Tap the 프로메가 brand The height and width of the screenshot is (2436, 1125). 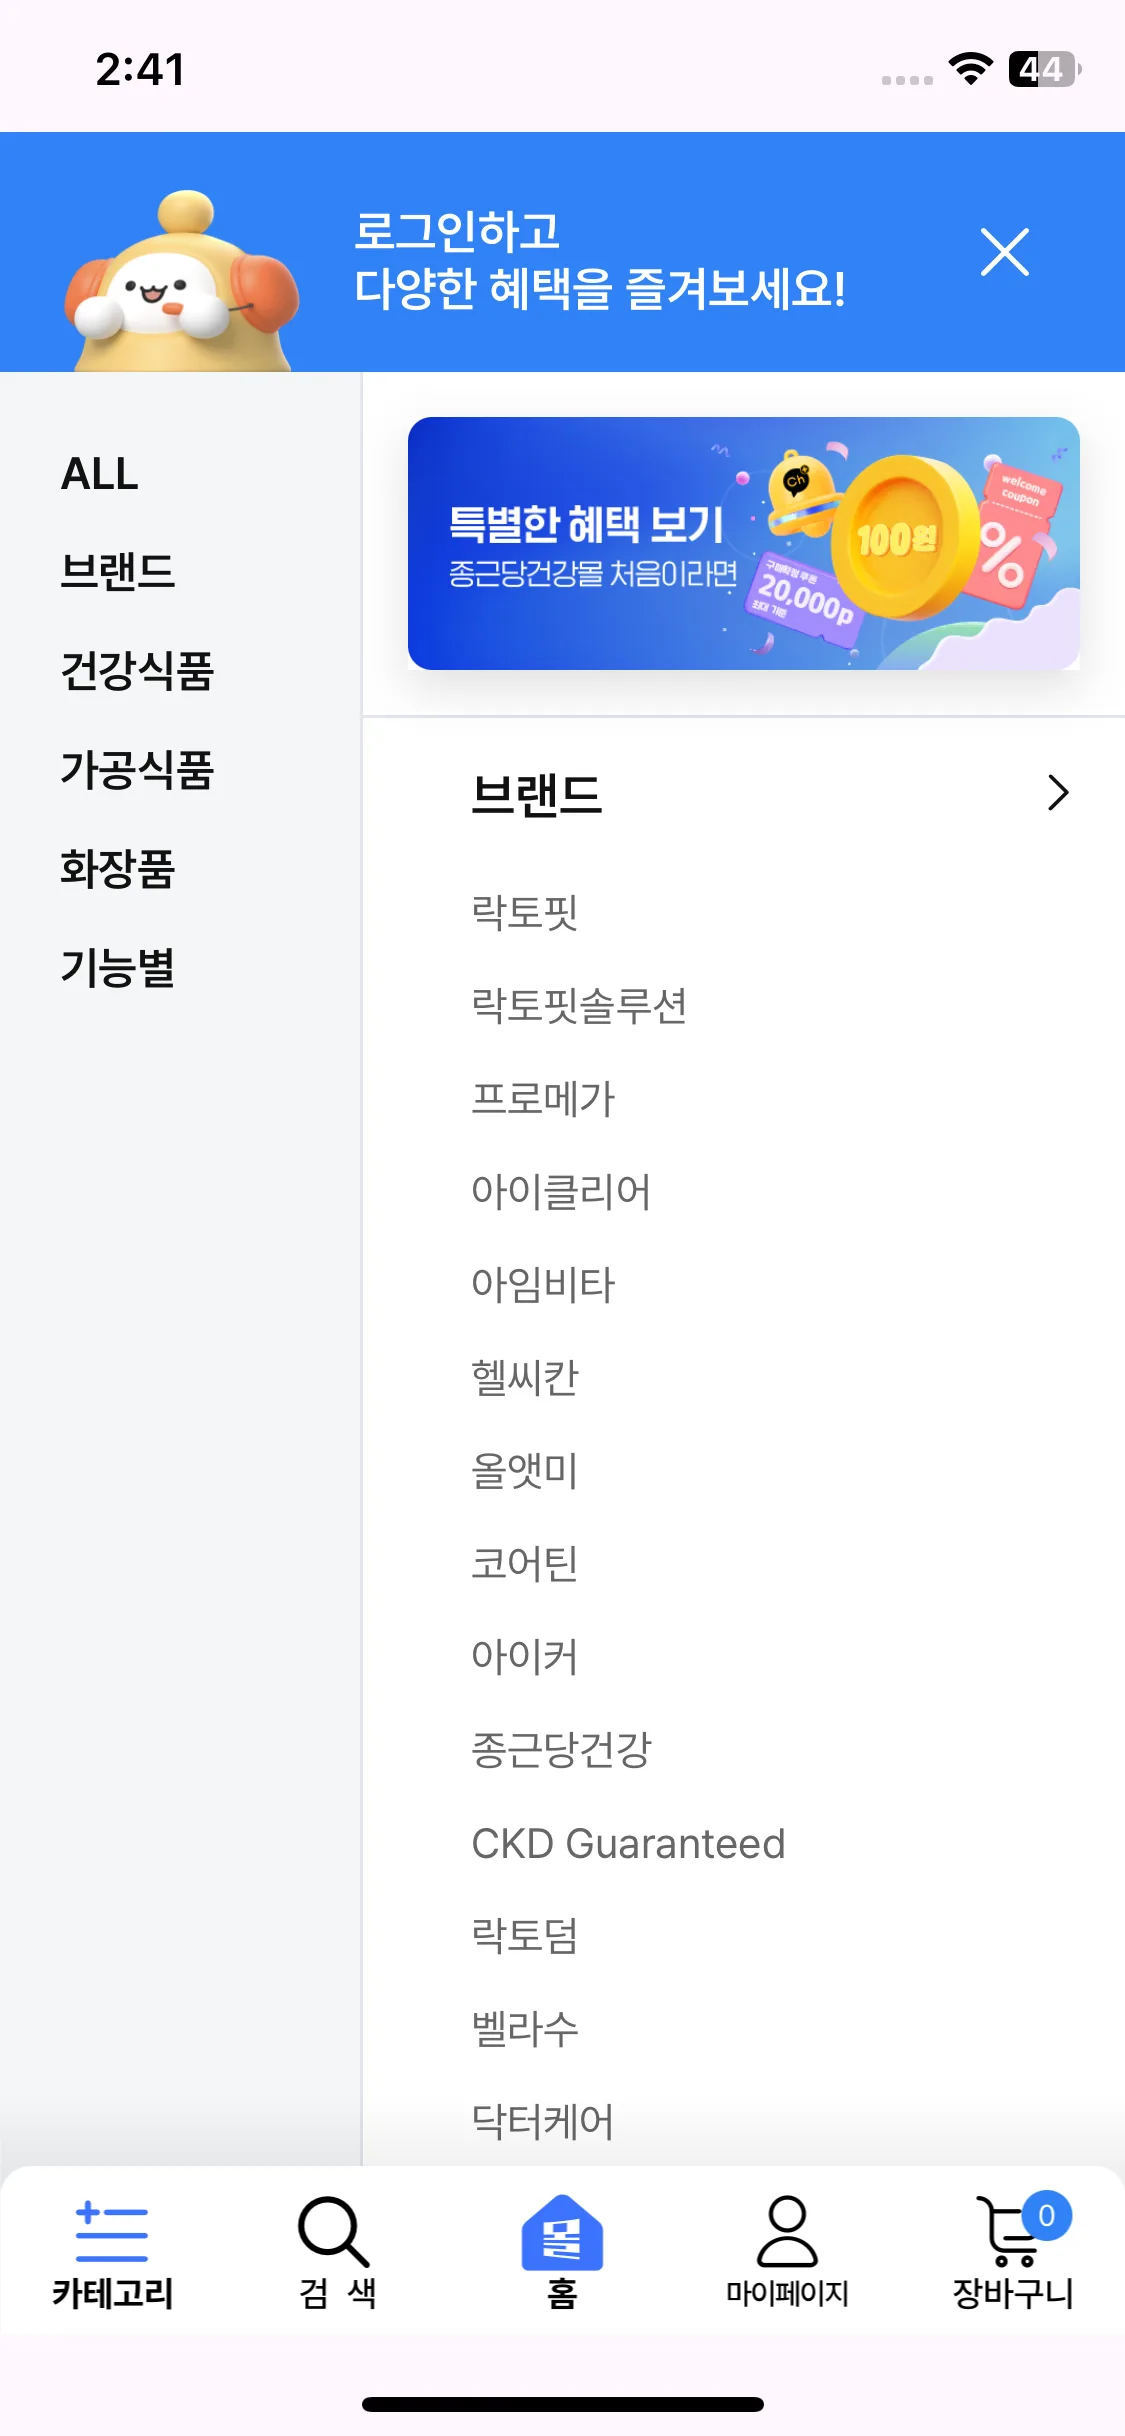click(543, 1098)
